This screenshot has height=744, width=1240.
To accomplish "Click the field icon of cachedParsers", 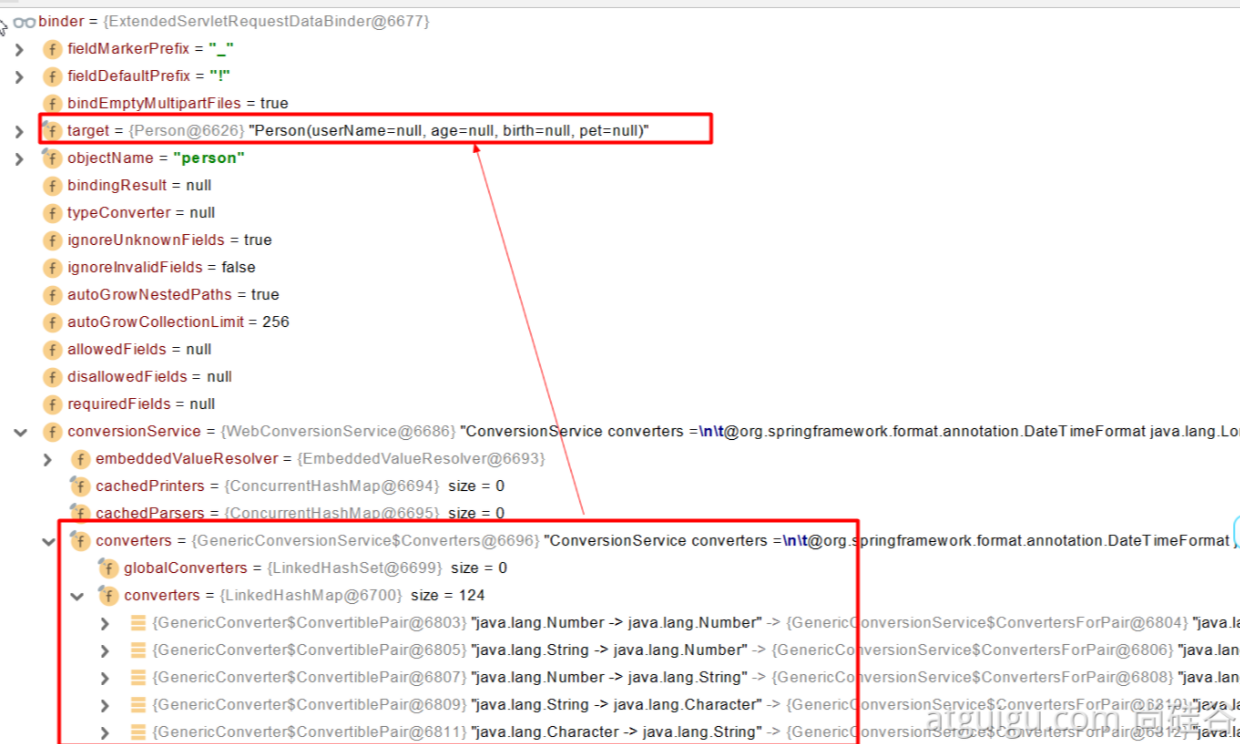I will [x=80, y=513].
